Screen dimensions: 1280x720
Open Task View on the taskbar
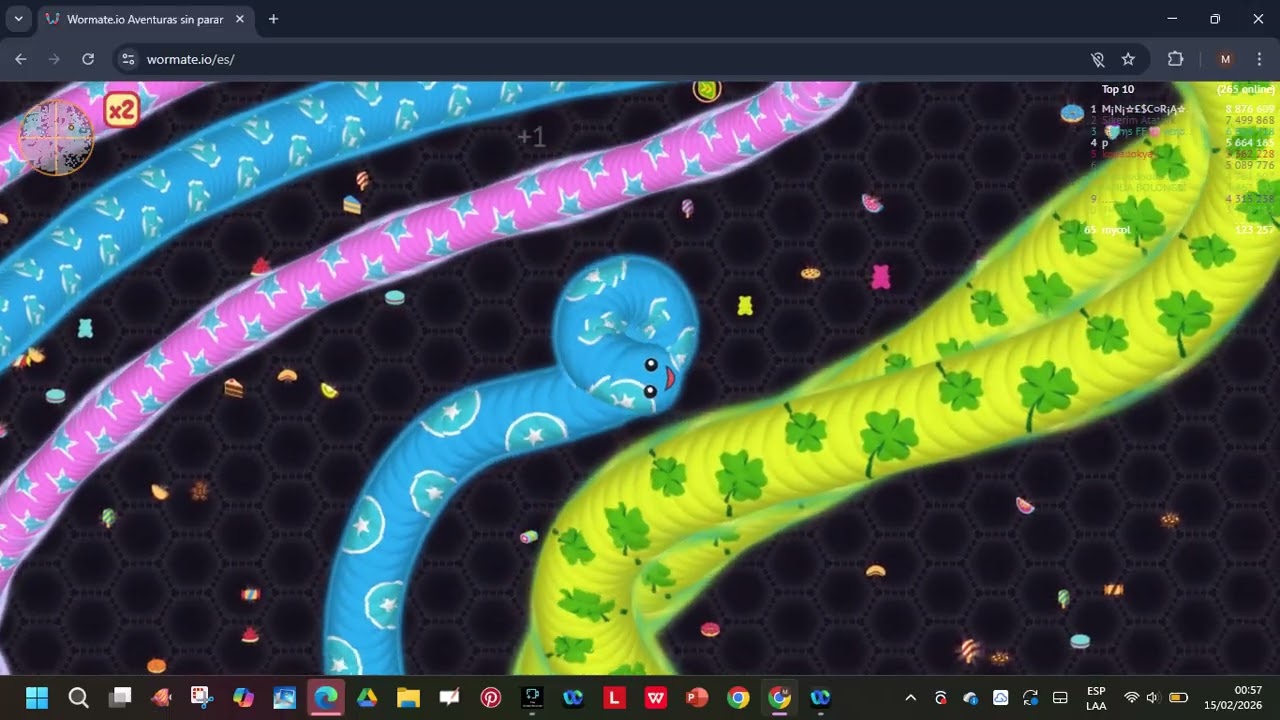(x=120, y=697)
